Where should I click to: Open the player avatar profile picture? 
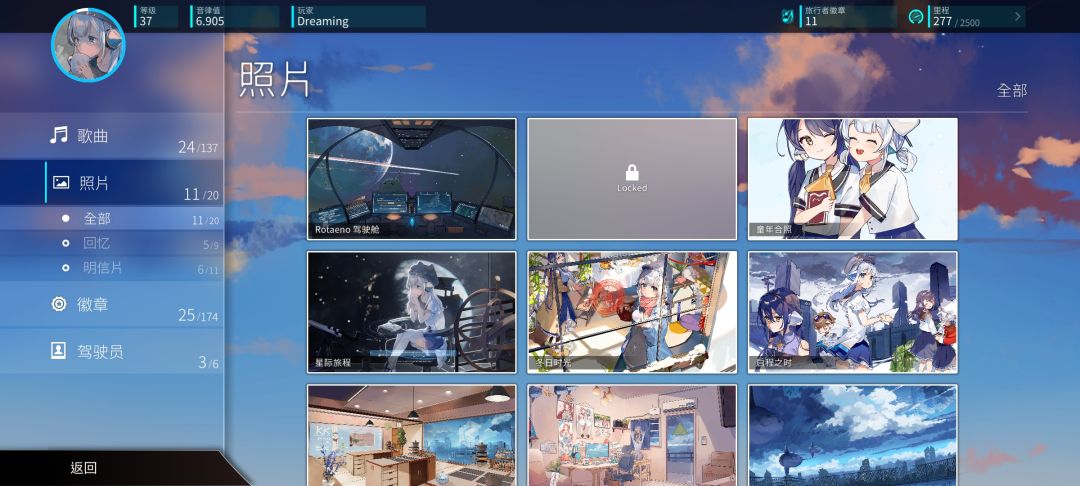(88, 45)
